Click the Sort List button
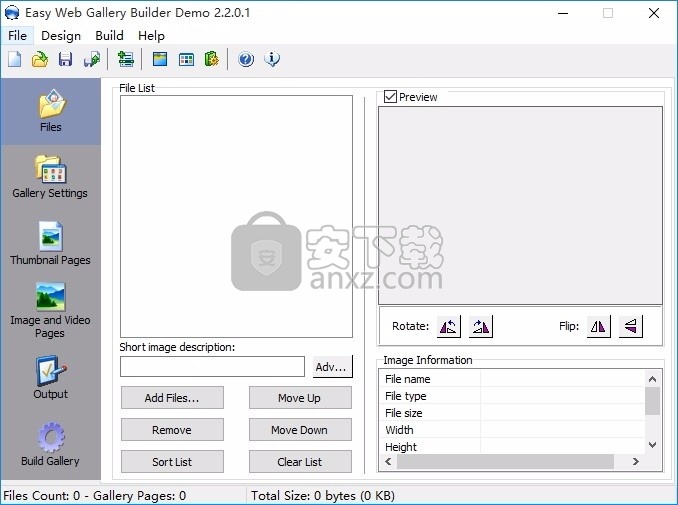 172,462
